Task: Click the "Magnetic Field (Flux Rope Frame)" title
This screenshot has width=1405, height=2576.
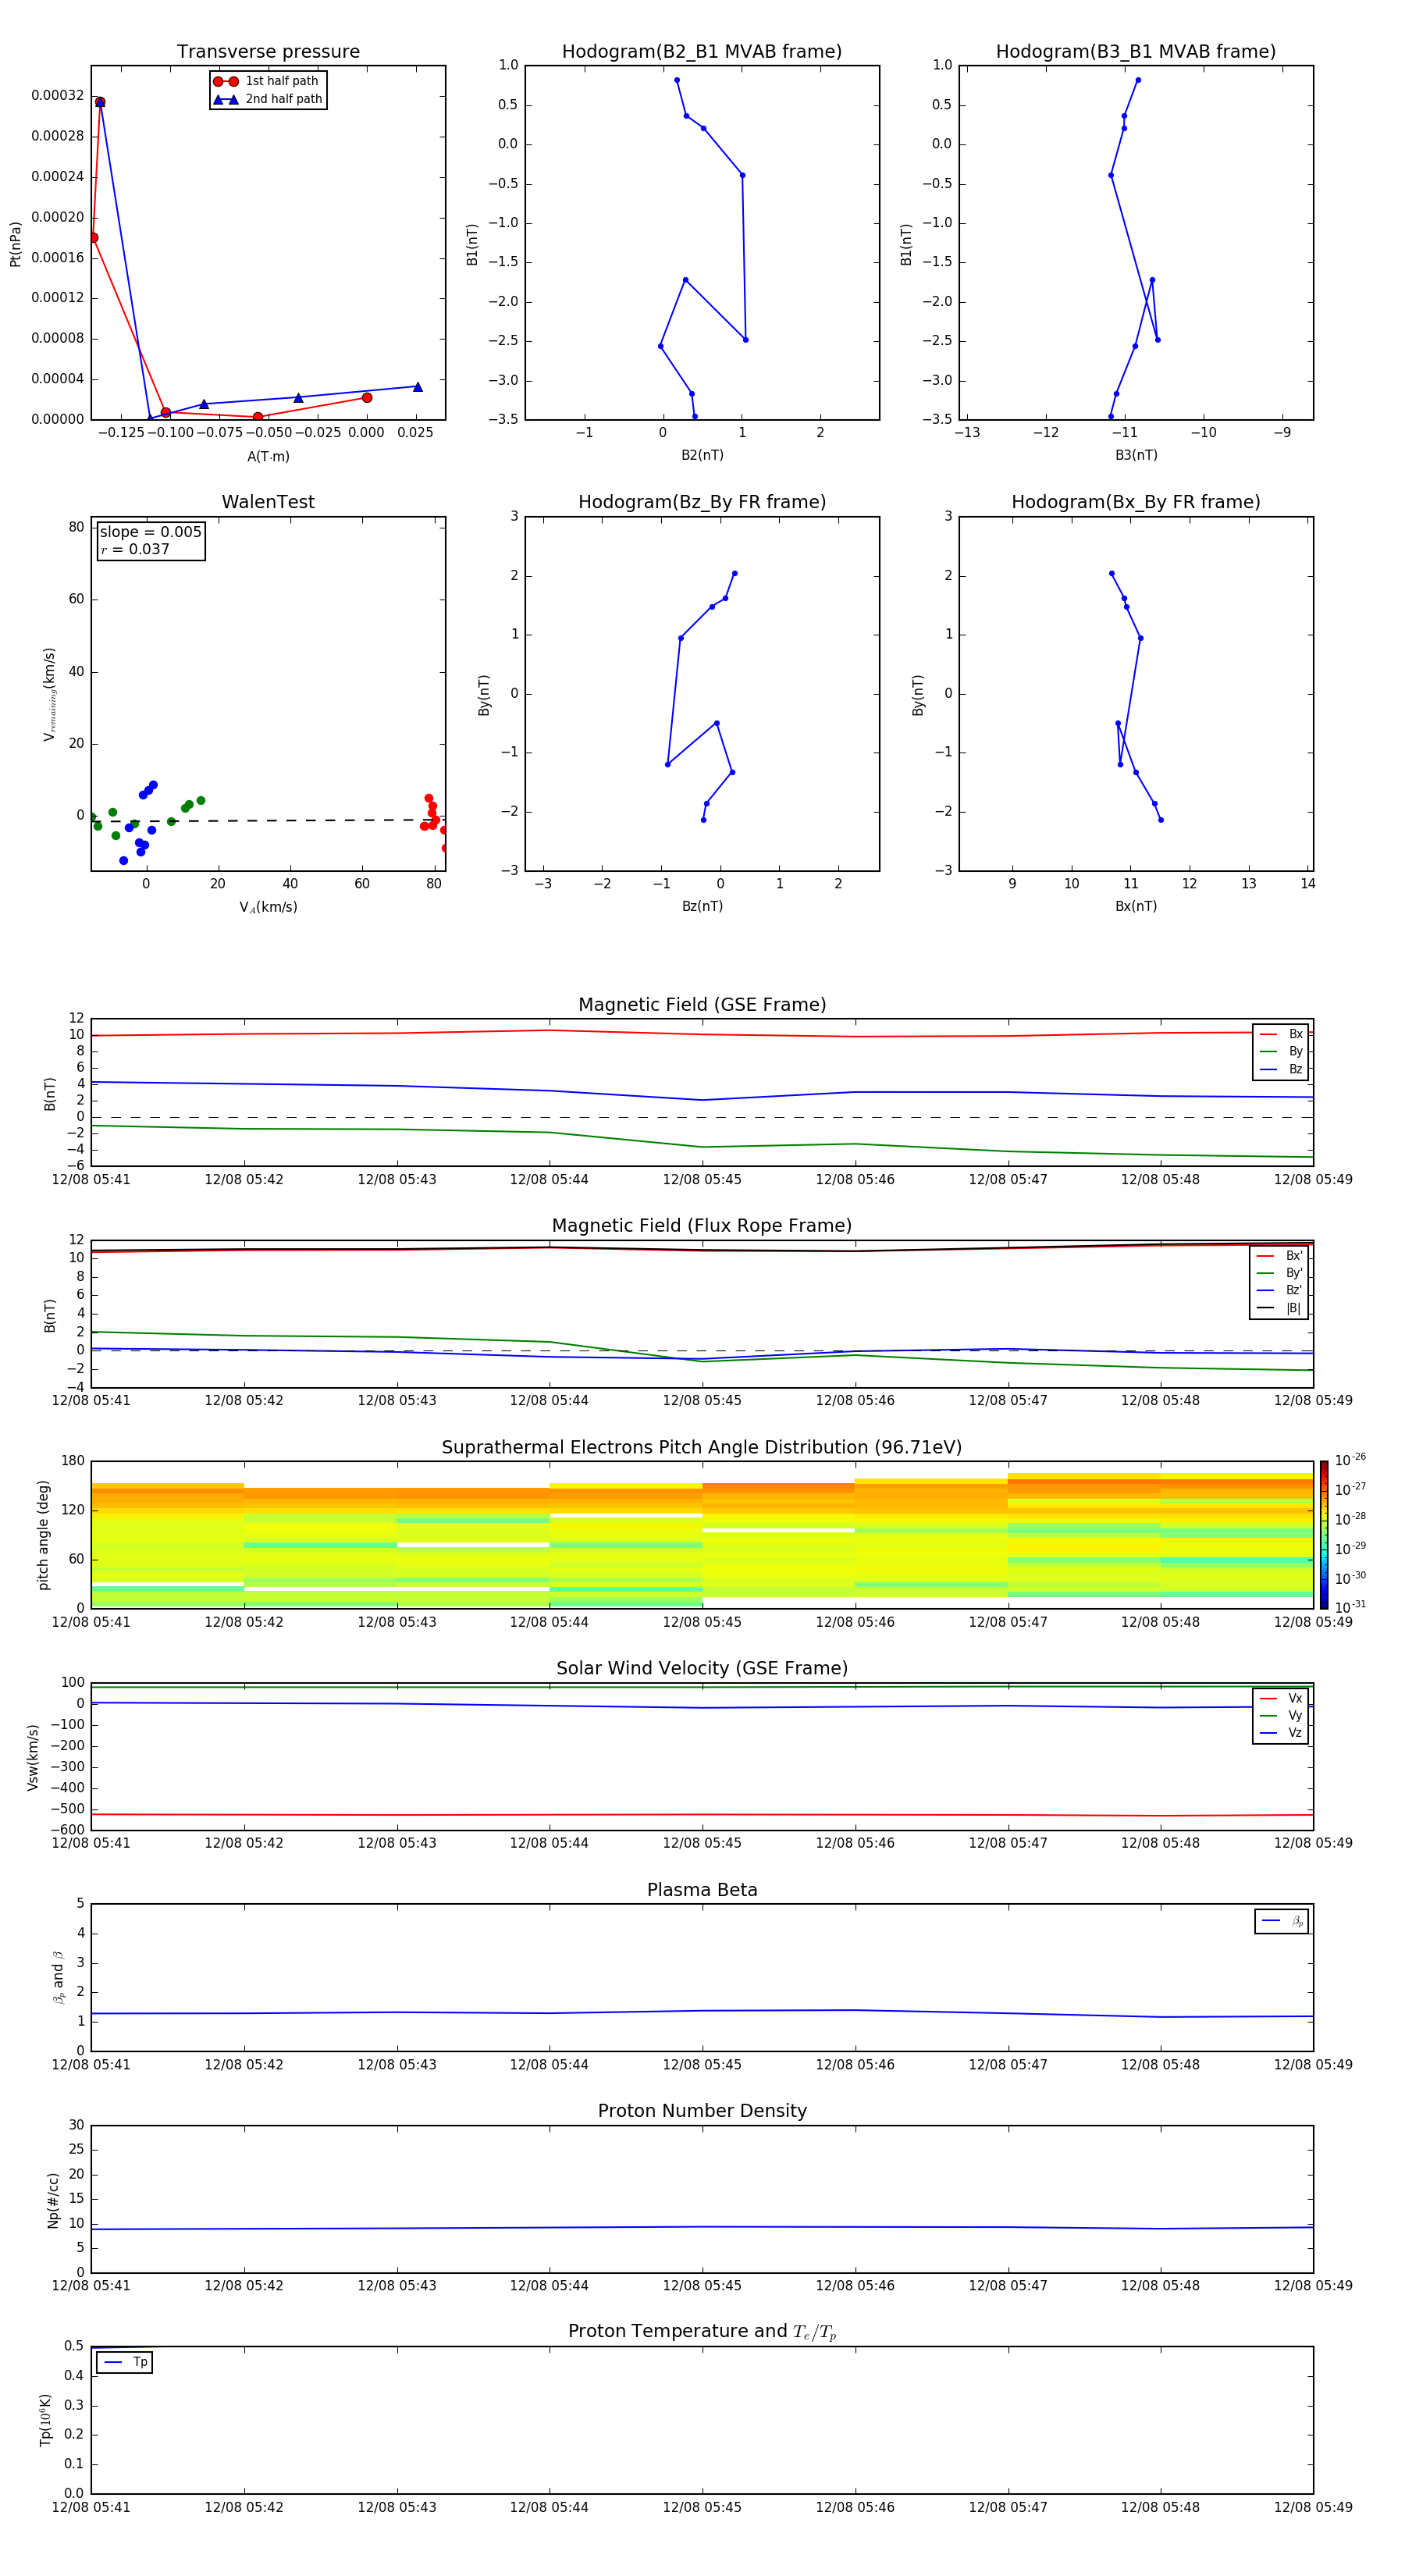Action: click(702, 1225)
